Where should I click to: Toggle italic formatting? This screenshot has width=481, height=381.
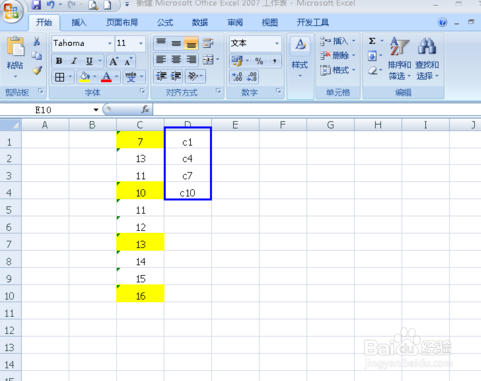tap(74, 61)
